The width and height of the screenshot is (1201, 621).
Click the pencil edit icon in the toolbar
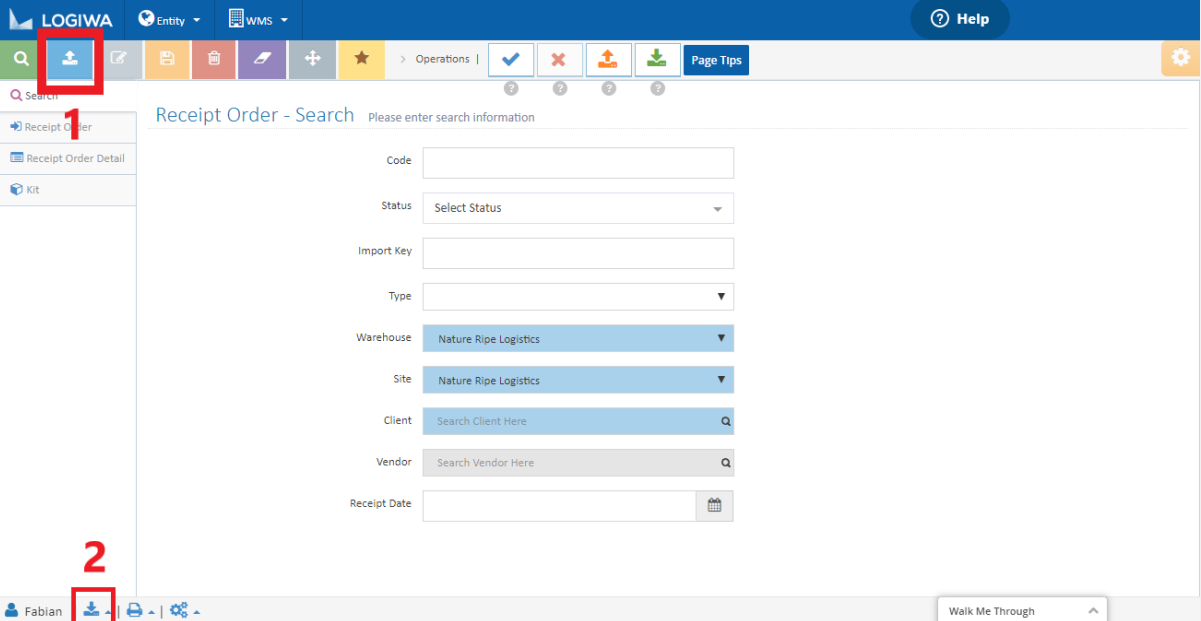[118, 59]
